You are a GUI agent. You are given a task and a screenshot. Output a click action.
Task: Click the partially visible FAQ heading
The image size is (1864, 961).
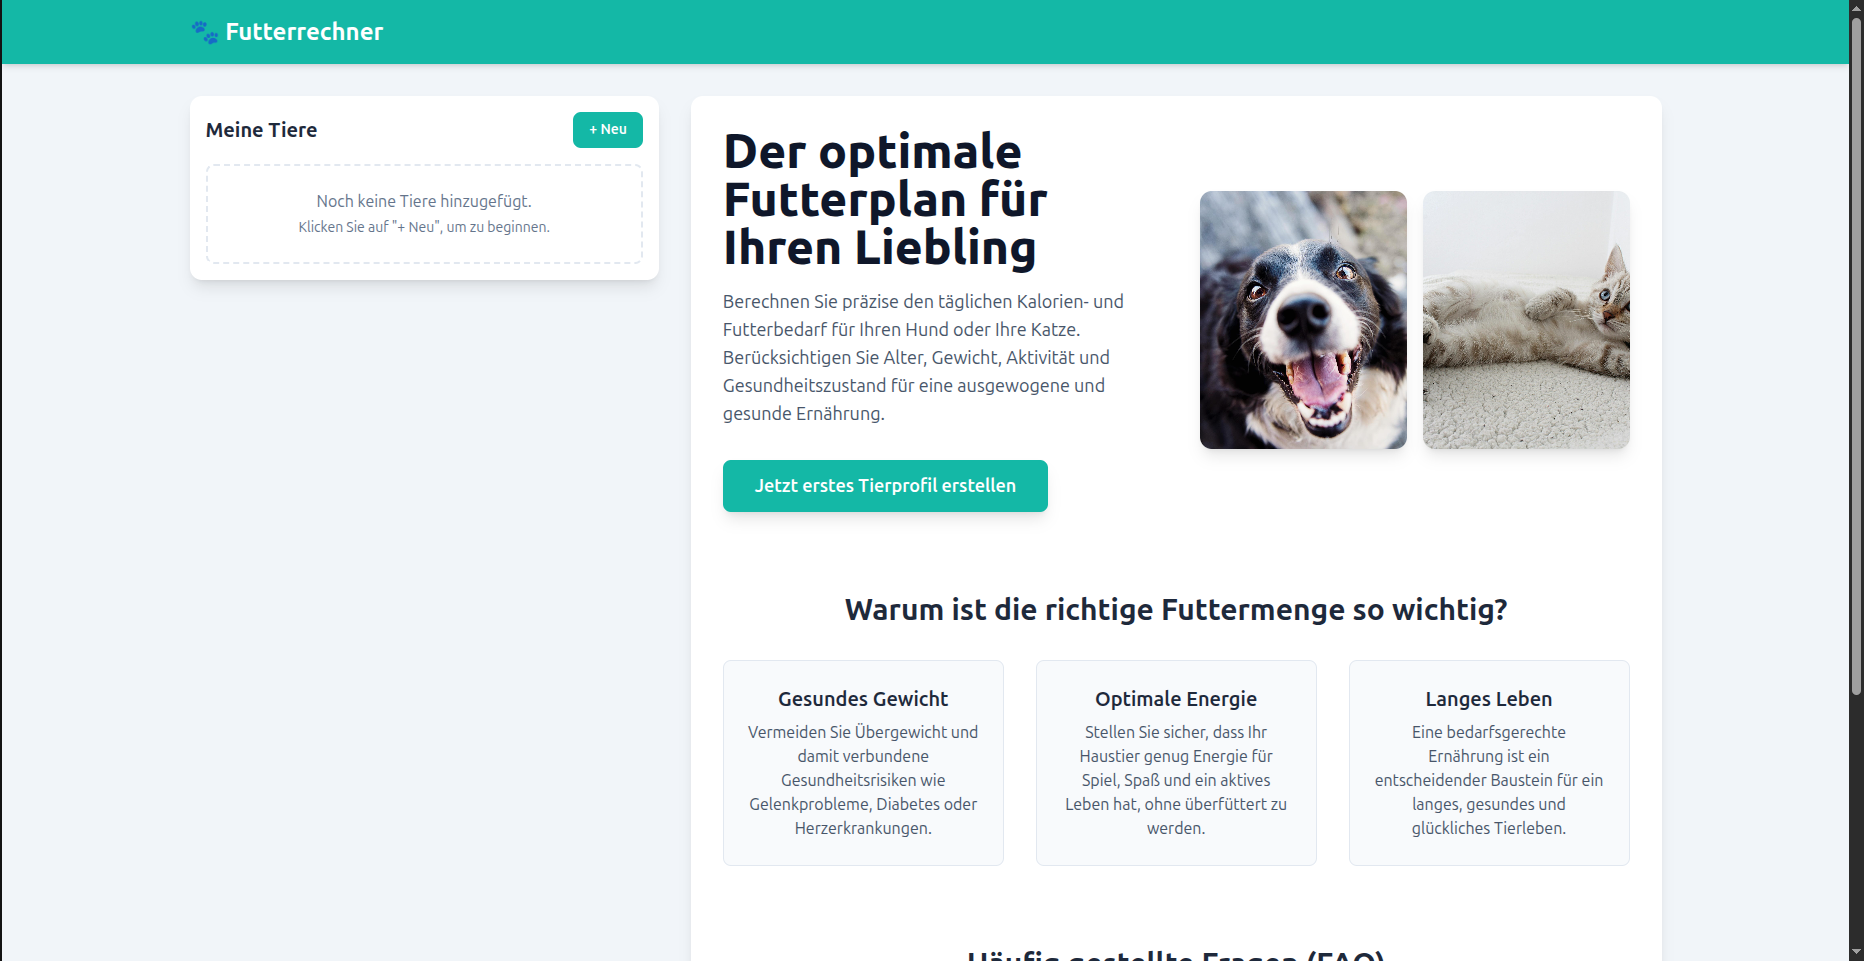(1175, 955)
